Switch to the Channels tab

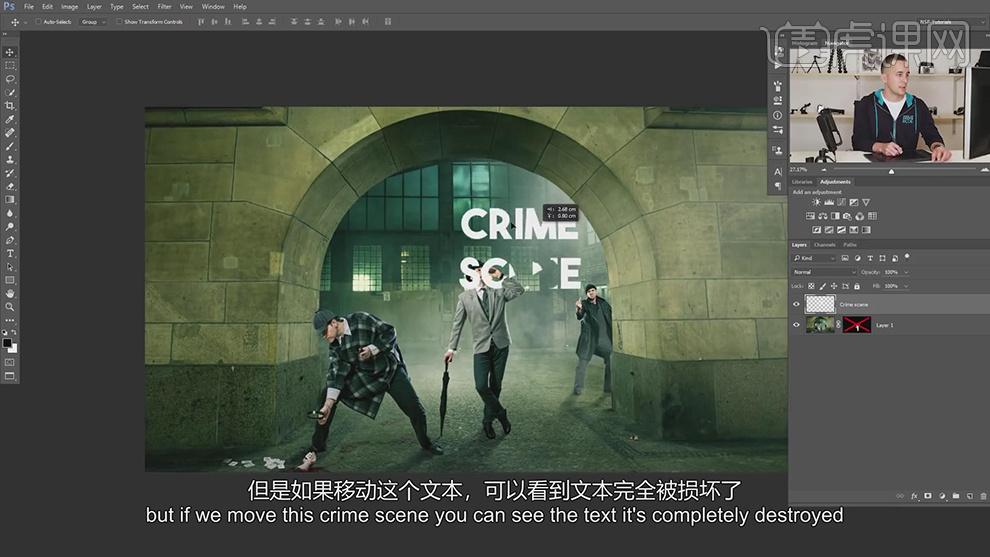[825, 244]
